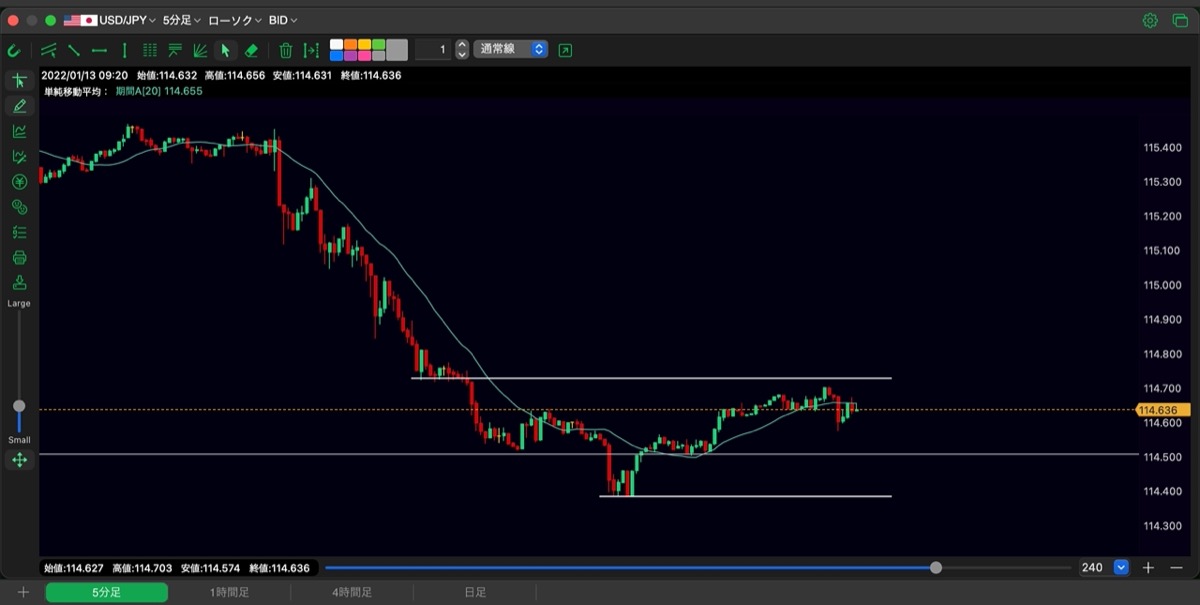This screenshot has height=605, width=1200.
Task: Toggle the bar-to-line alignment icon
Action: pos(311,49)
